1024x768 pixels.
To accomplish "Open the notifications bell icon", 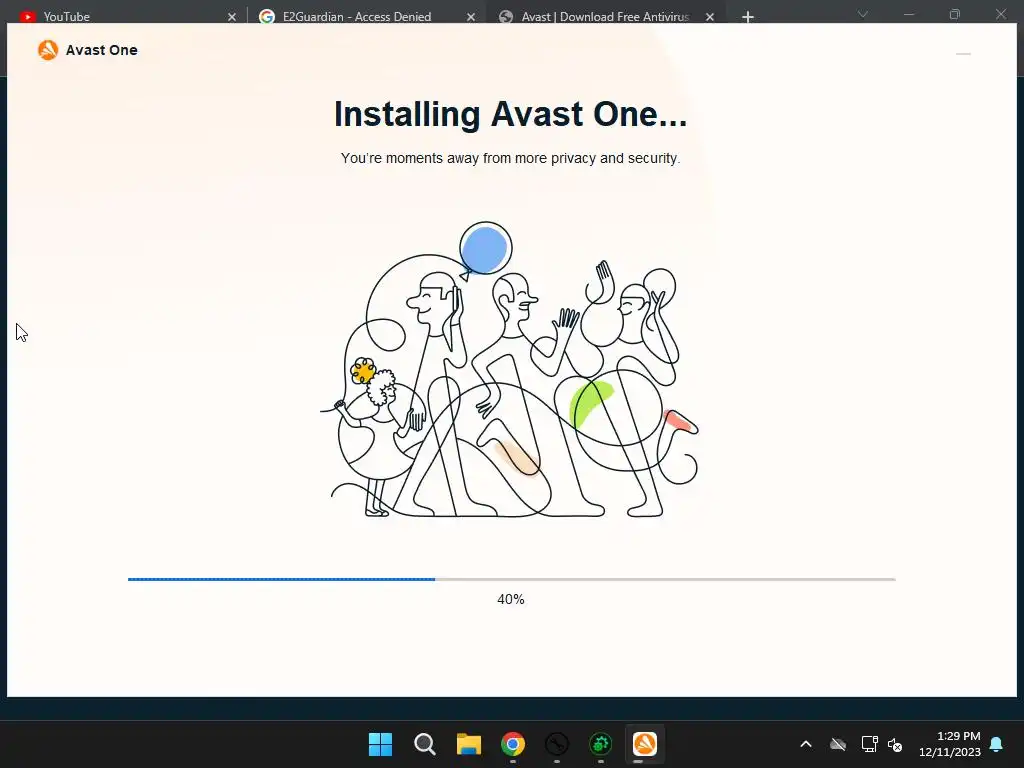I will point(997,744).
